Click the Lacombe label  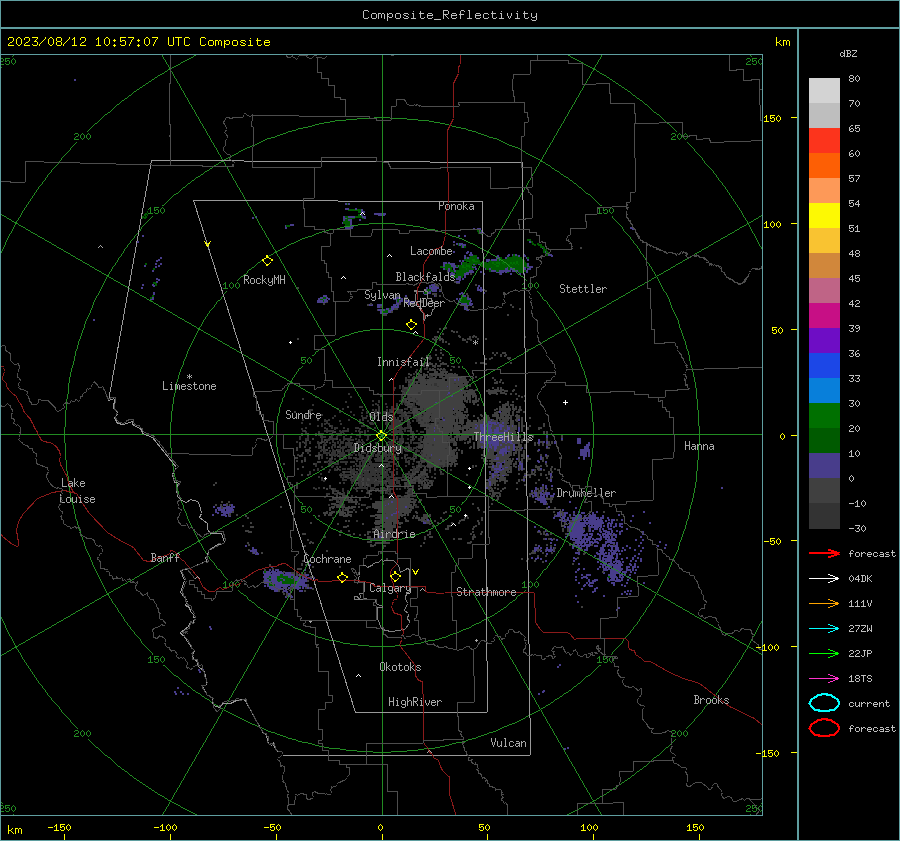click(431, 251)
